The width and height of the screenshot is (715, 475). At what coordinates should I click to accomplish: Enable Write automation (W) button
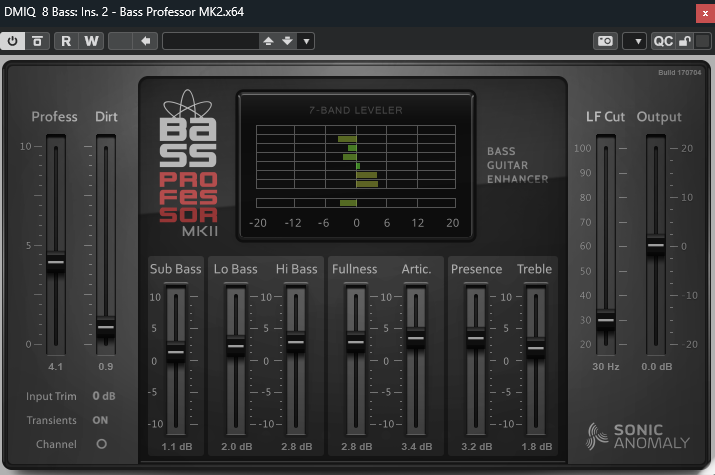point(91,41)
